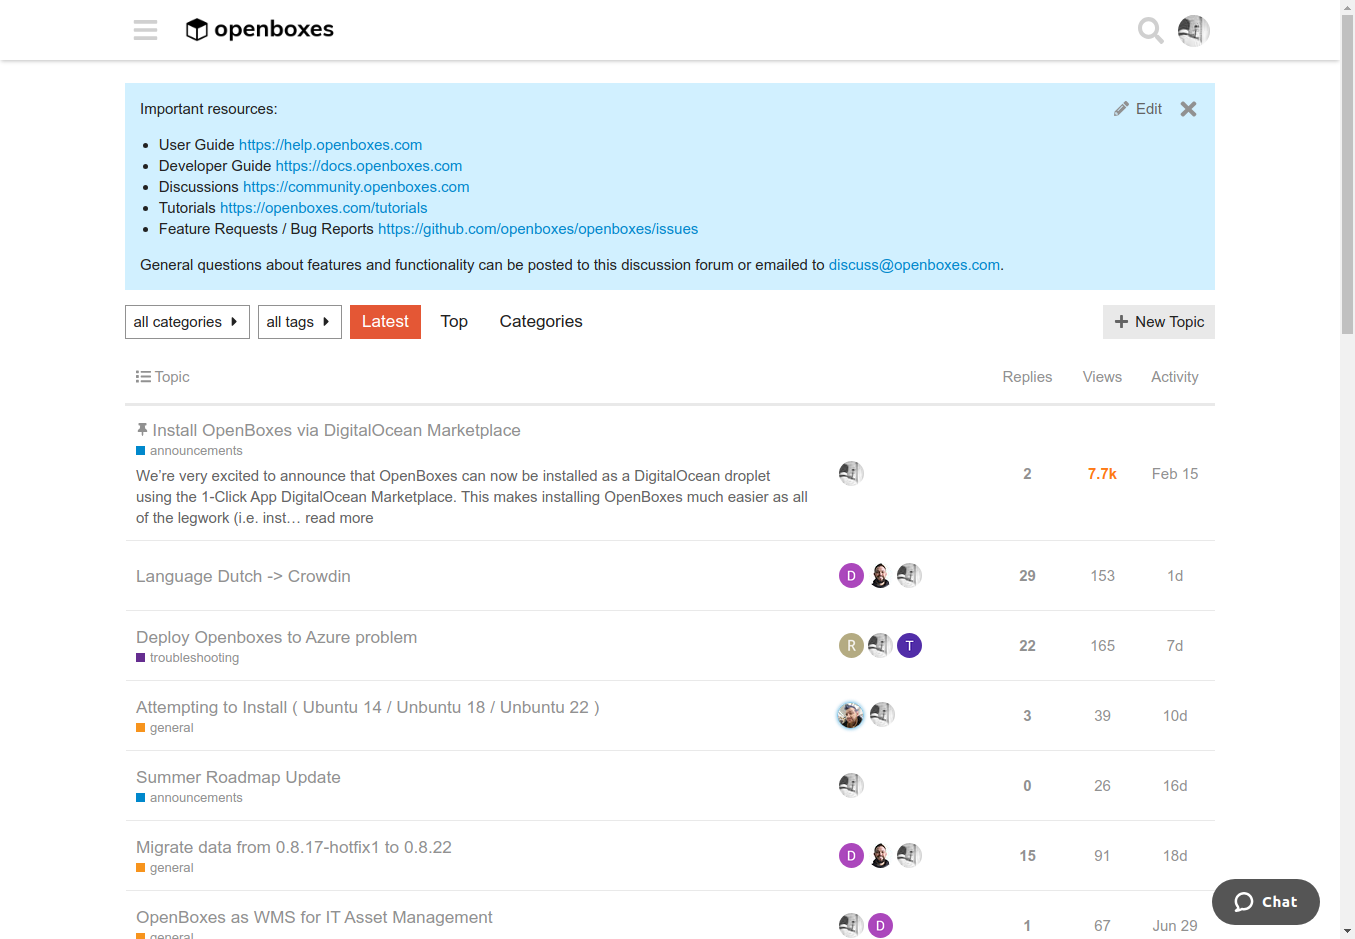Viewport: 1355px width, 939px height.
Task: Click the purple D avatar on Language Dutch
Action: click(851, 576)
